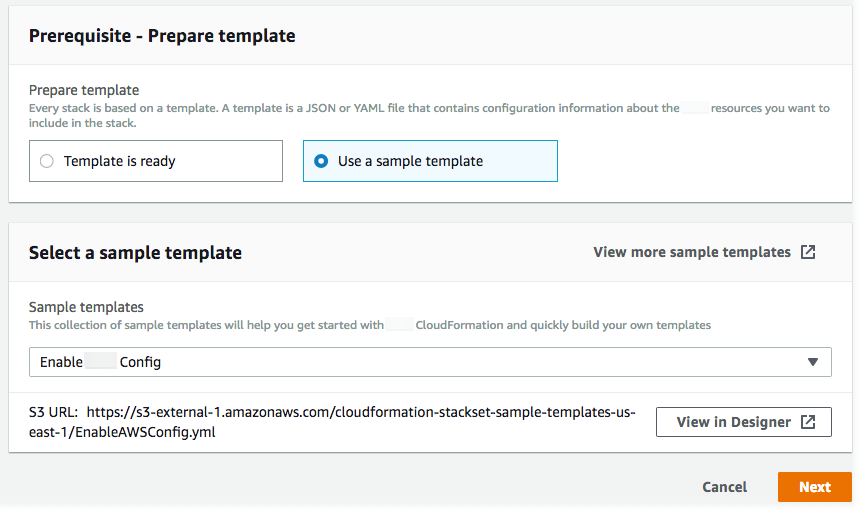The width and height of the screenshot is (860, 511).
Task: Click the external link icon inside View in Designer
Action: point(809,422)
